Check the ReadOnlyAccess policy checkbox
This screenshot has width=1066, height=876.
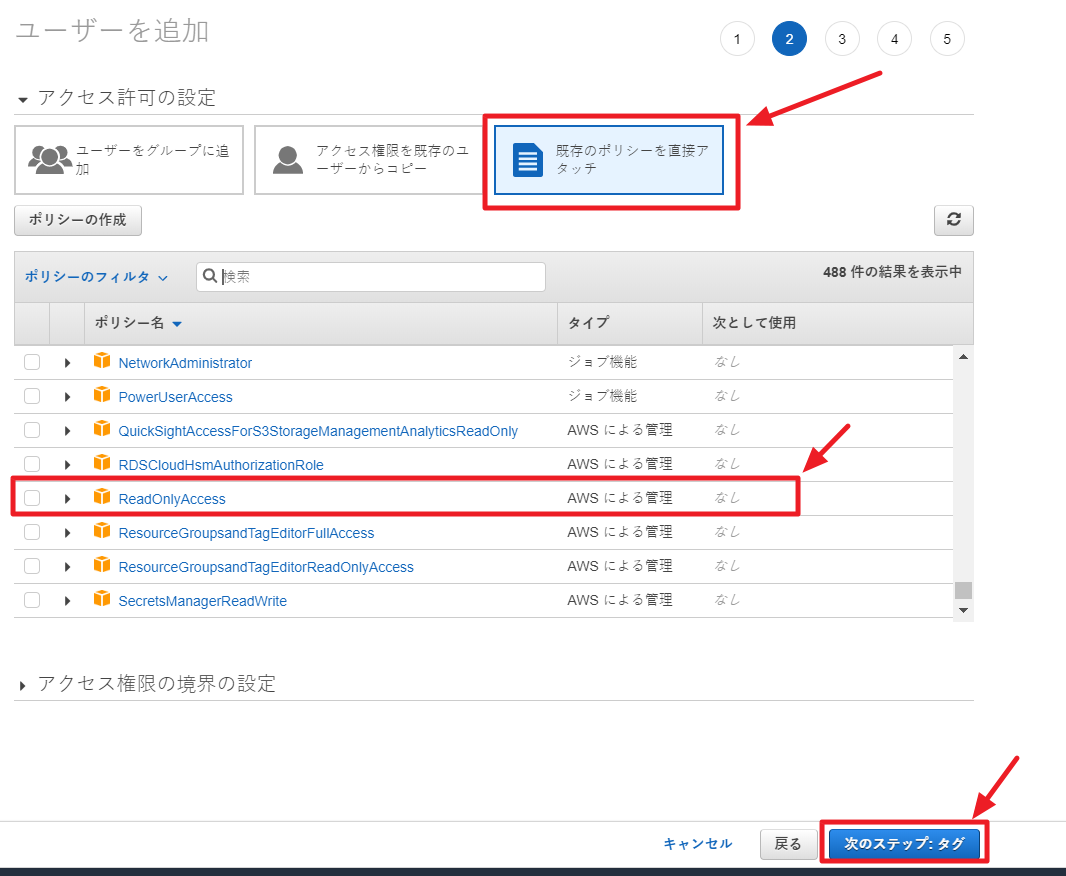coord(32,498)
